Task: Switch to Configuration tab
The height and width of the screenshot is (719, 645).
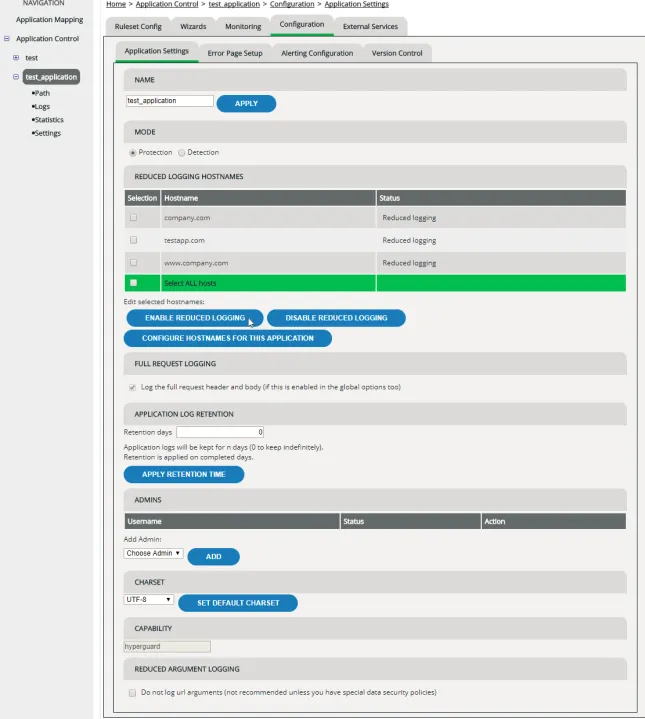Action: (x=302, y=25)
